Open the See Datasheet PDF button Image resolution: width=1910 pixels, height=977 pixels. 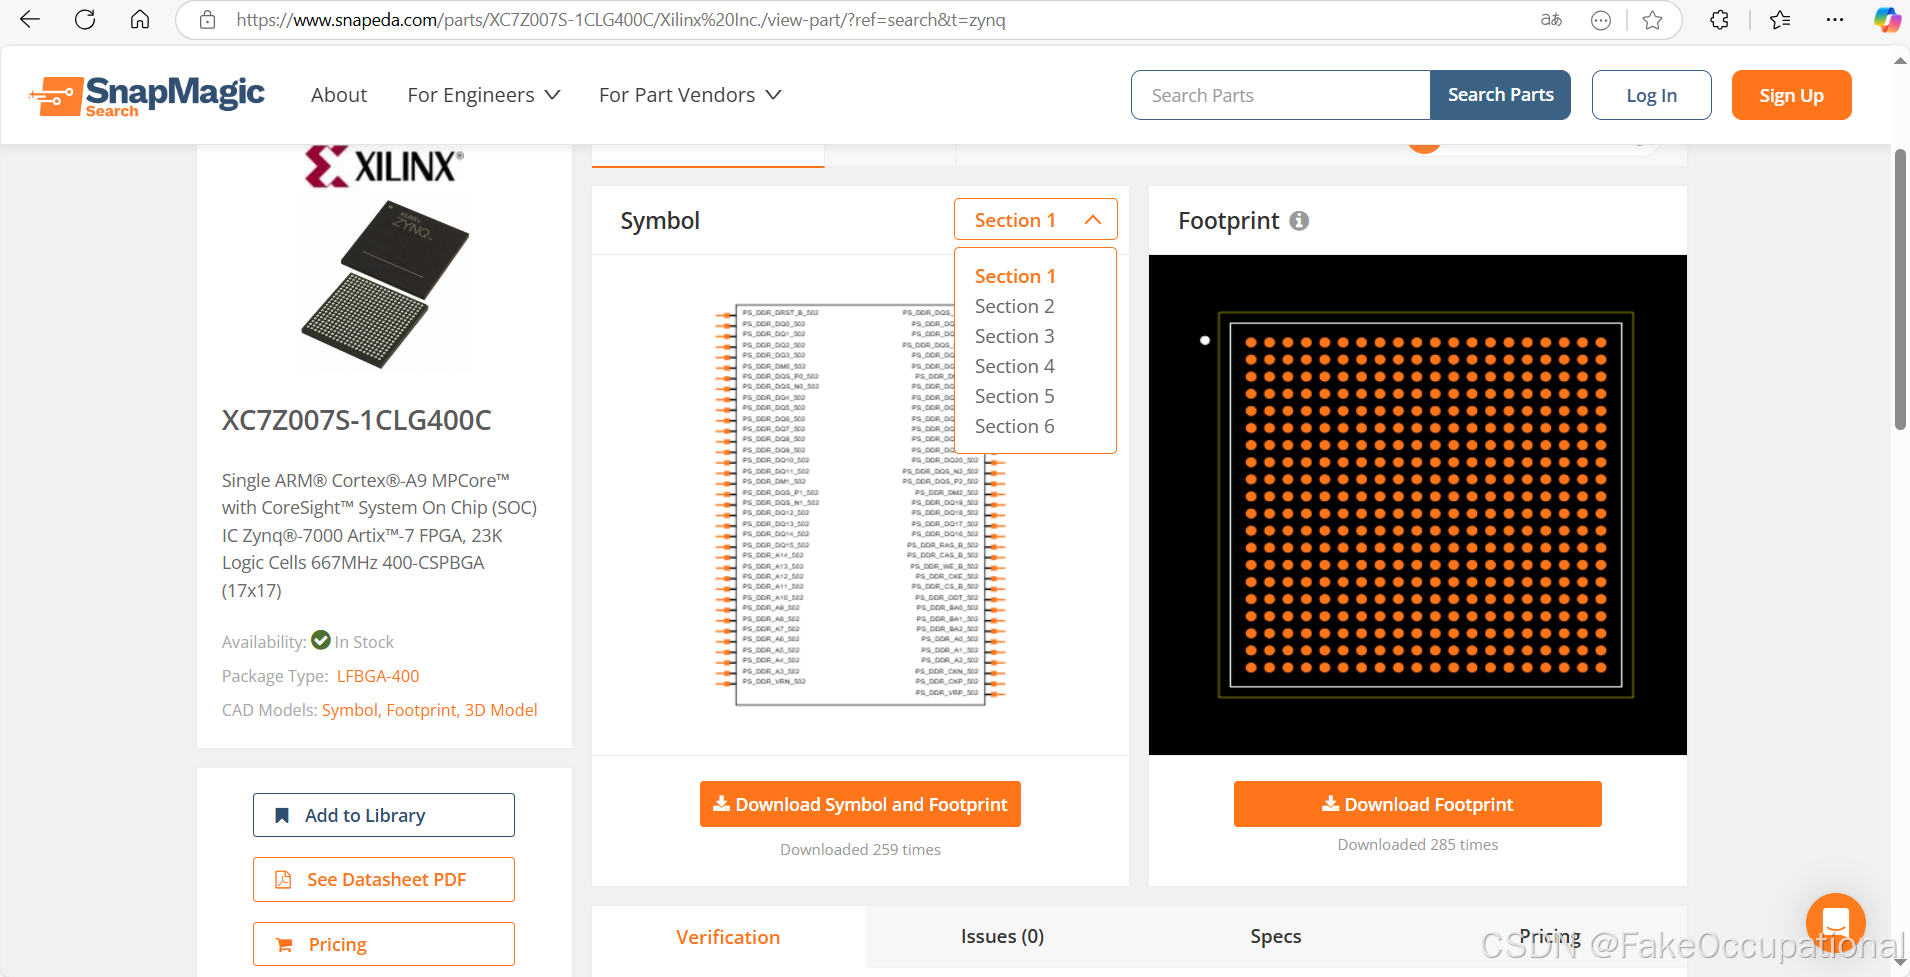[384, 879]
